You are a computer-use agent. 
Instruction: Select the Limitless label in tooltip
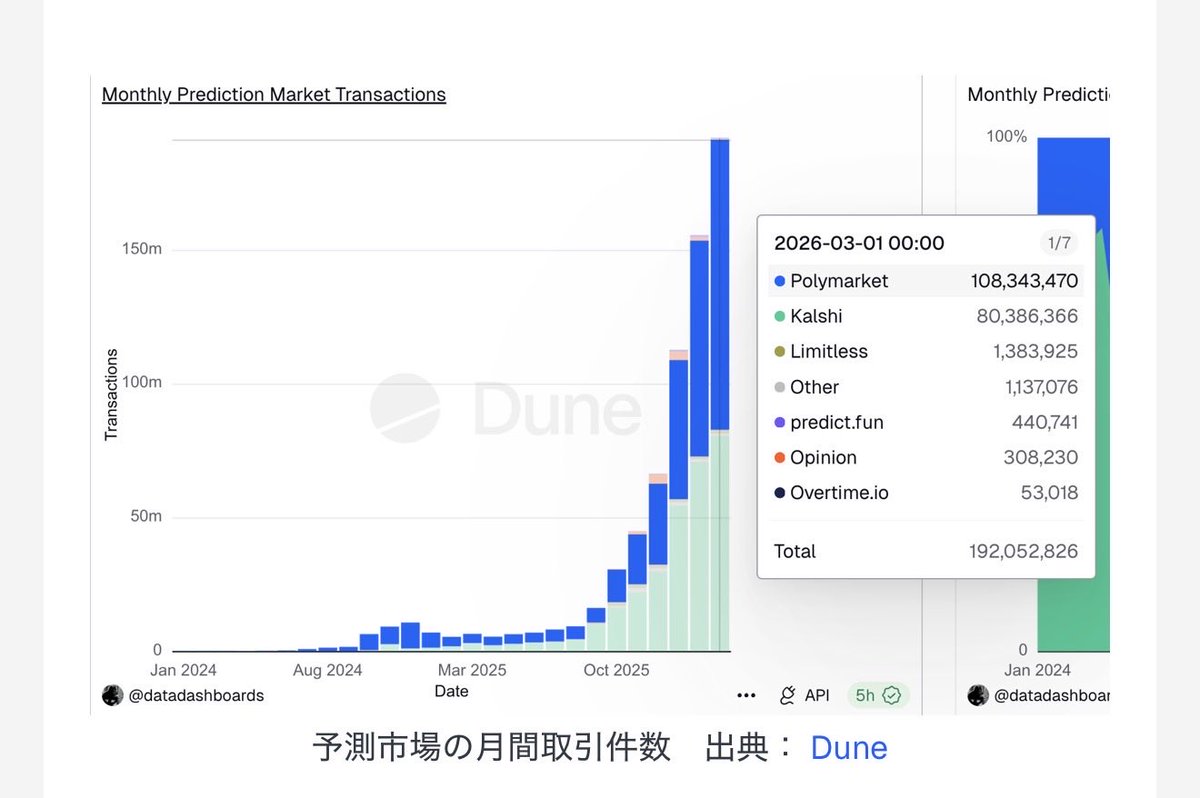pos(829,351)
